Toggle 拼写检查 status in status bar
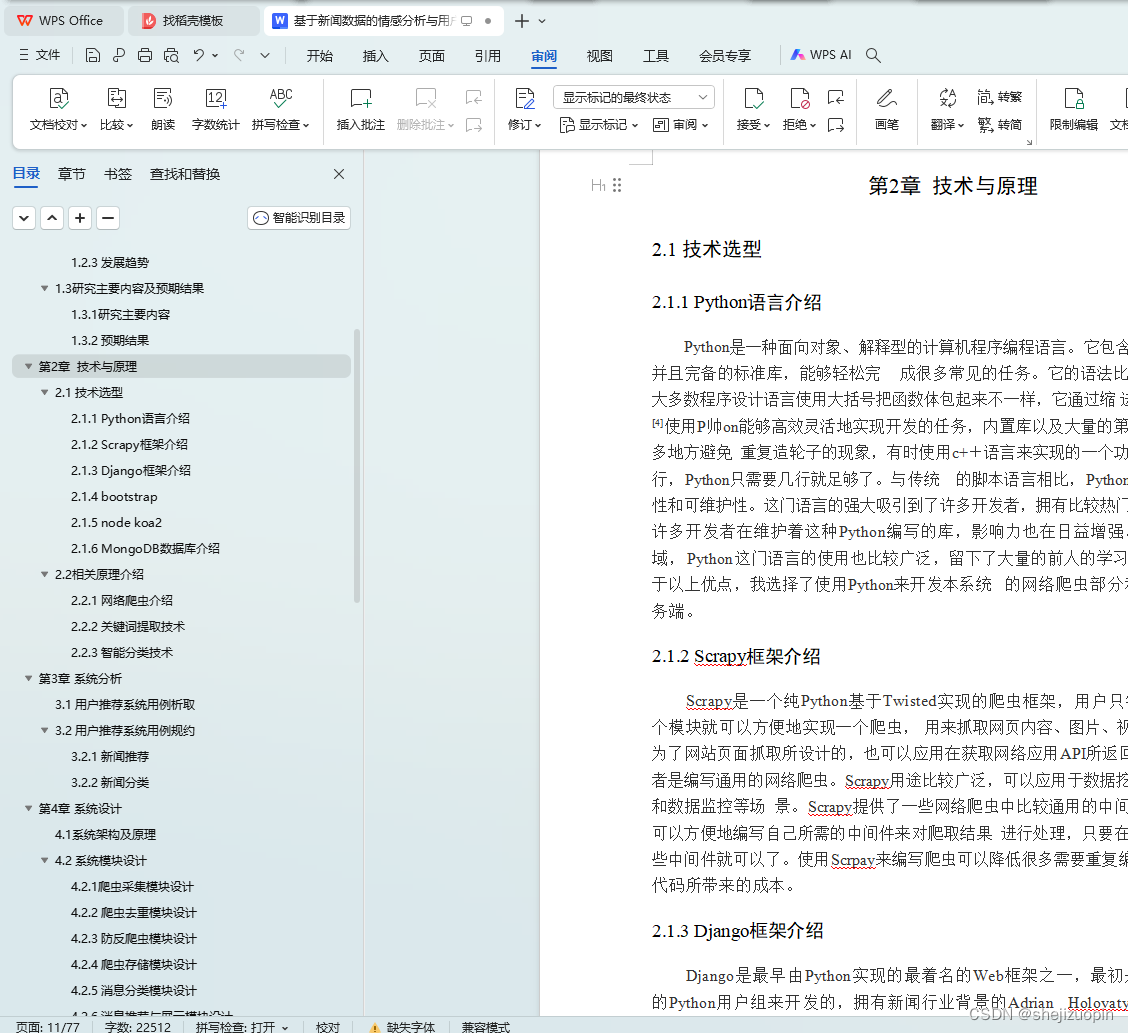Viewport: 1128px width, 1033px height. (x=242, y=1027)
